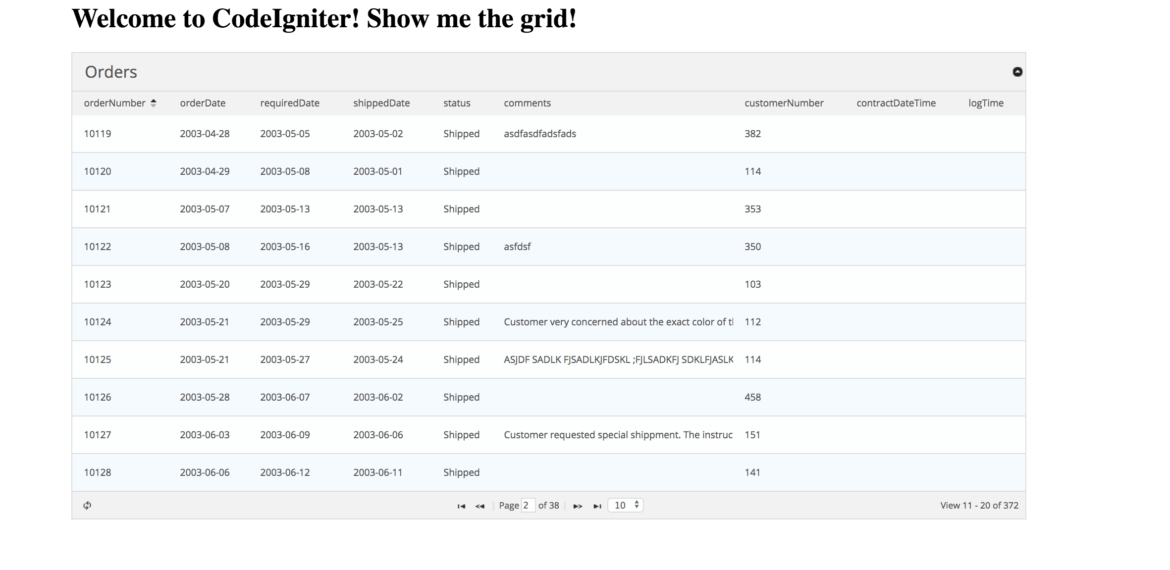
Task: Select order number 10127 cell
Action: tap(97, 434)
